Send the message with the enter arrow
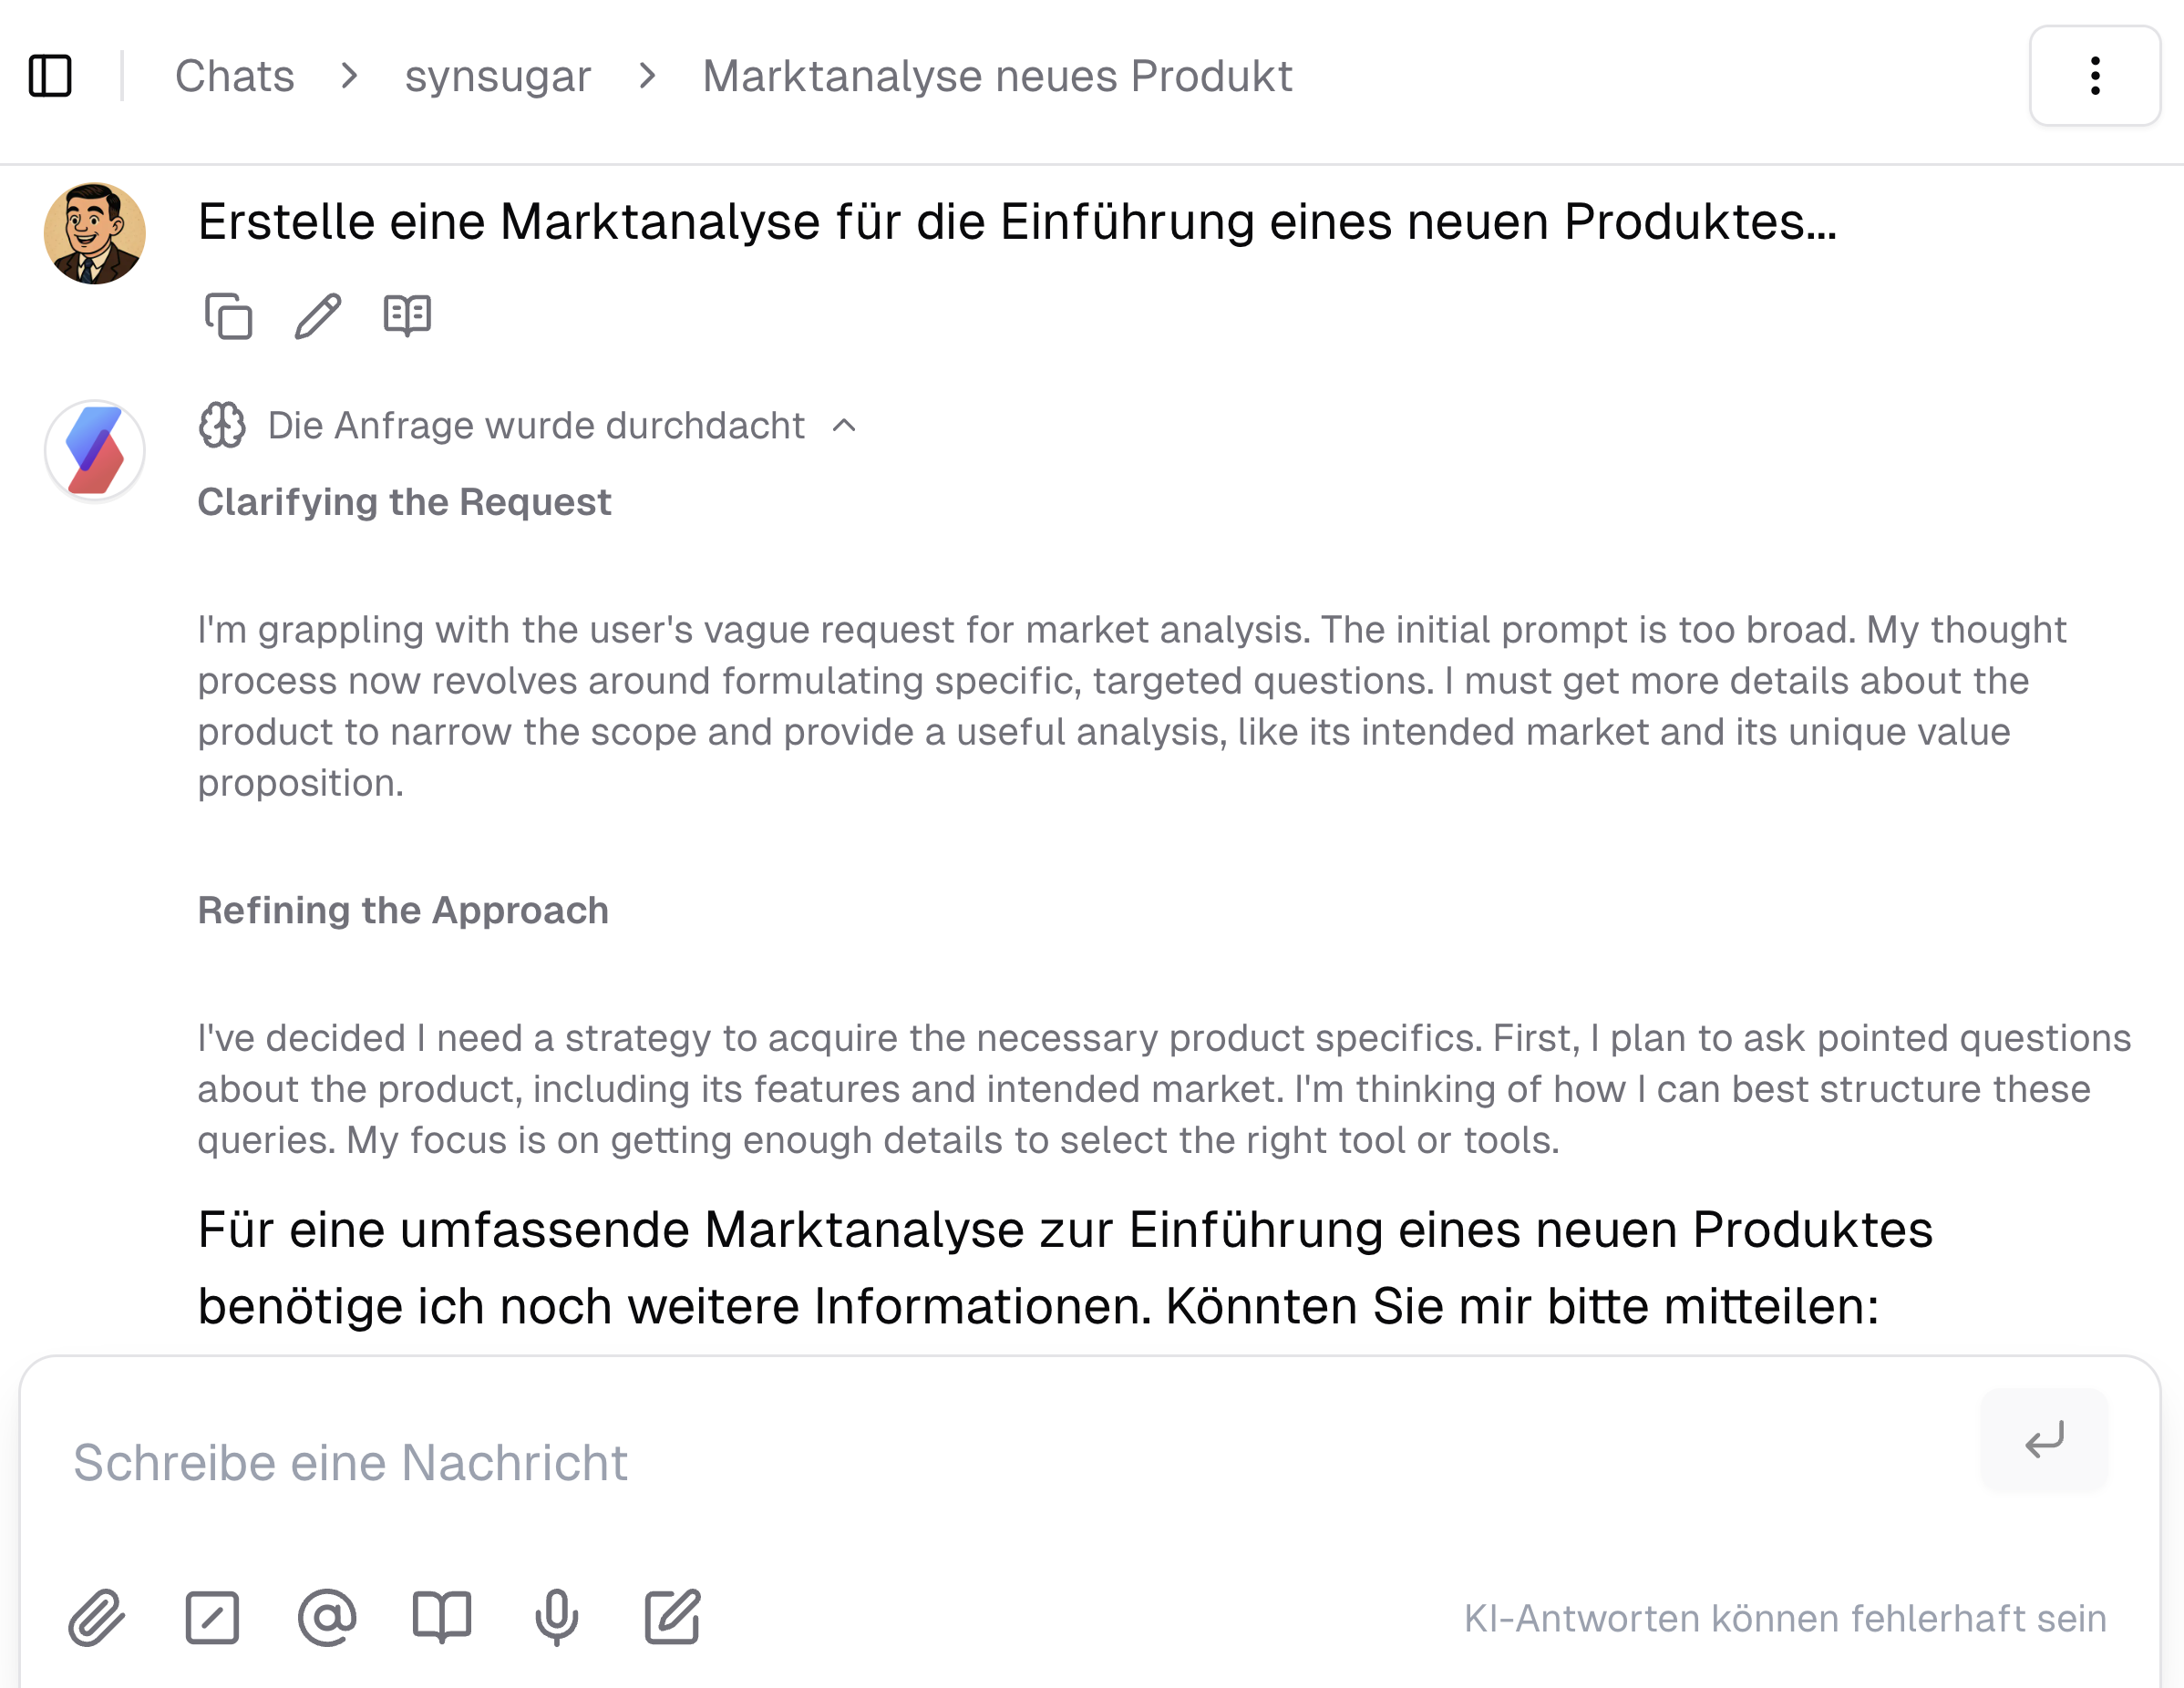Image resolution: width=2184 pixels, height=1688 pixels. 2043,1440
